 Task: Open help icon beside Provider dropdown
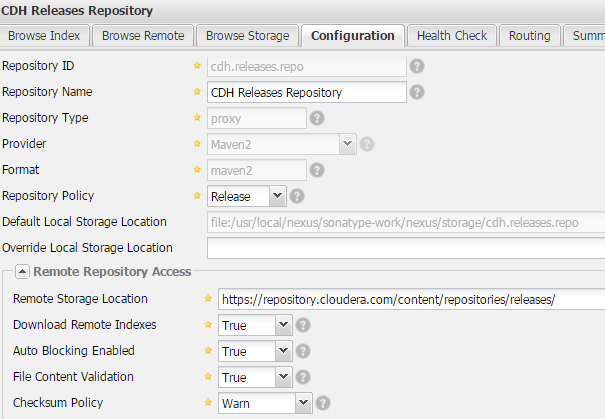click(367, 144)
